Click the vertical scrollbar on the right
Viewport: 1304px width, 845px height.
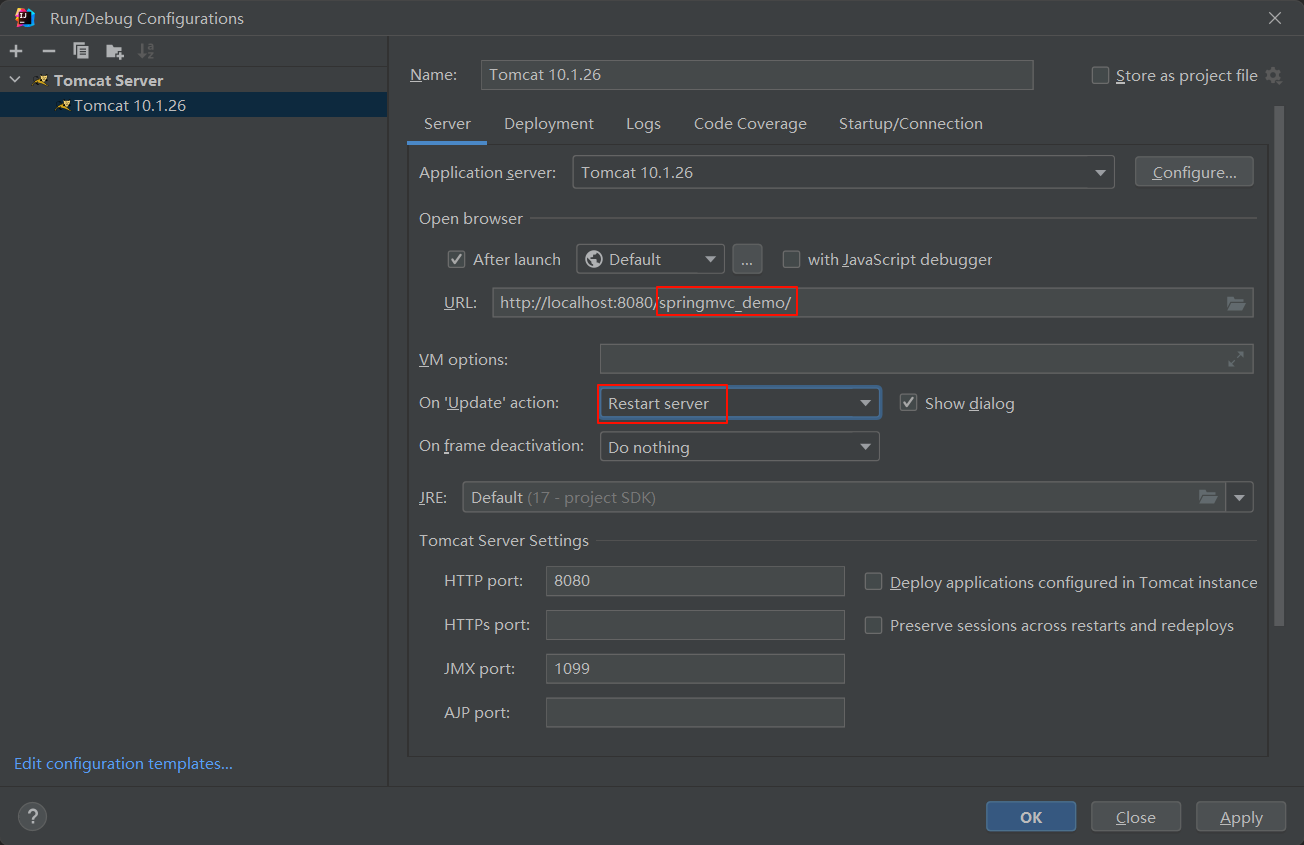tap(1279, 366)
